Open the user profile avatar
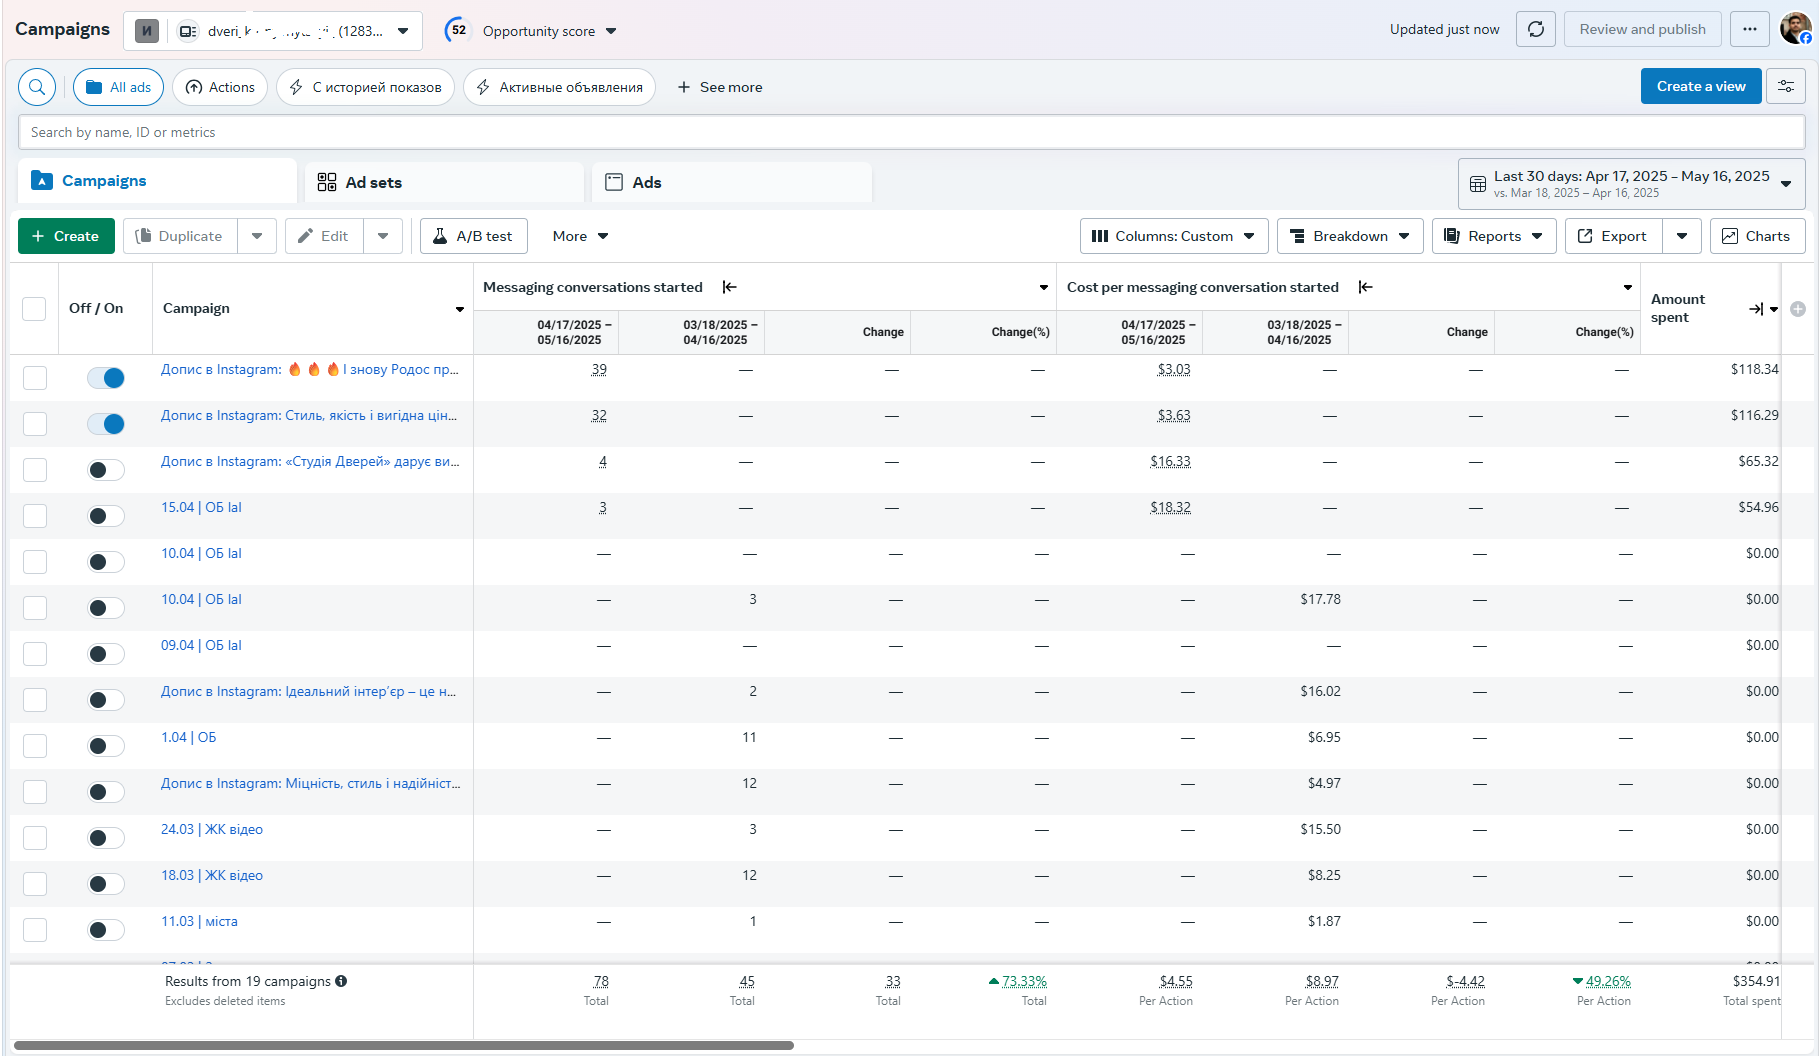Image resolution: width=1819 pixels, height=1056 pixels. click(1795, 29)
